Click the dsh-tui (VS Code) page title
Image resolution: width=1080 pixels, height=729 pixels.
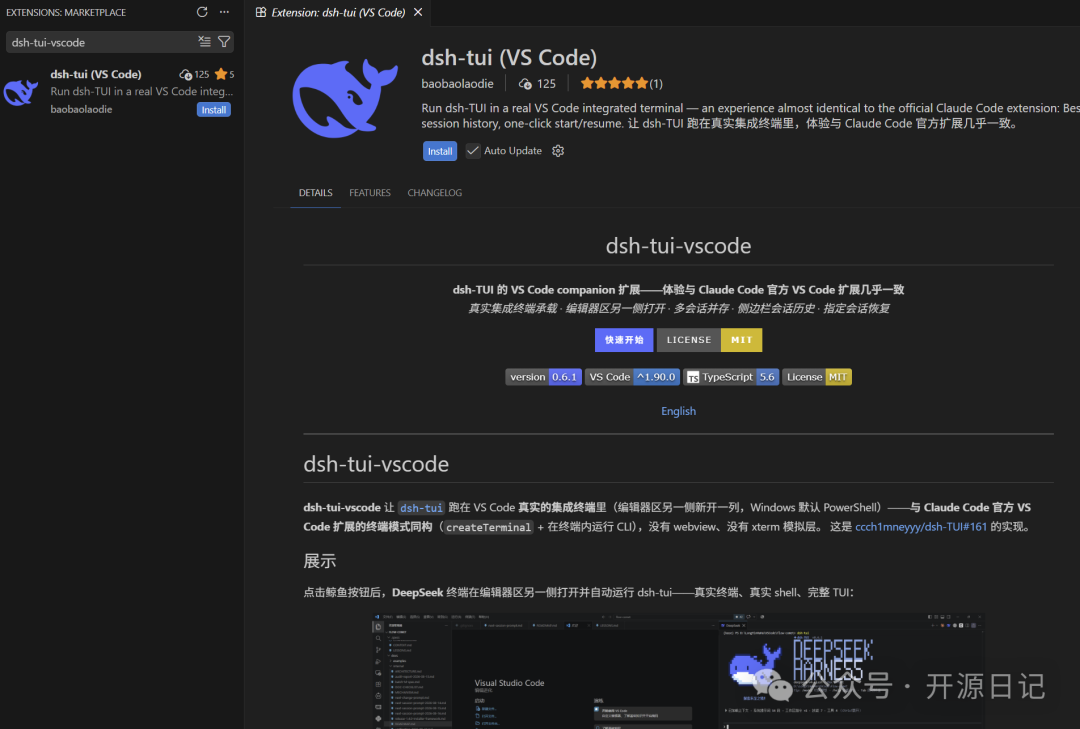point(509,57)
